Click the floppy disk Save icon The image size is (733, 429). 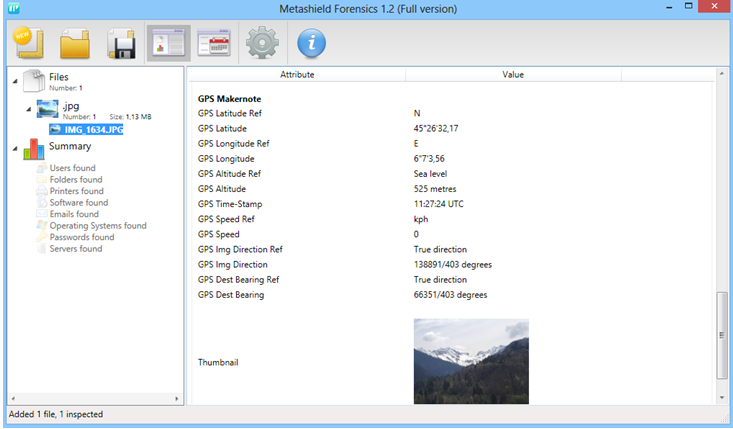[122, 44]
